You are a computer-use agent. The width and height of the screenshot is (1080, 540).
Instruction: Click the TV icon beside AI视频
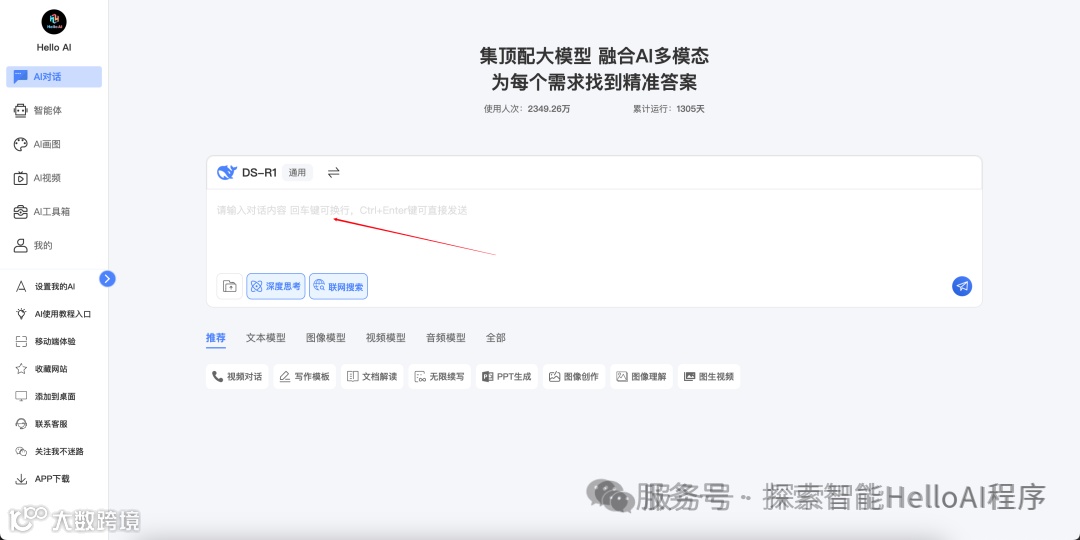(21, 178)
